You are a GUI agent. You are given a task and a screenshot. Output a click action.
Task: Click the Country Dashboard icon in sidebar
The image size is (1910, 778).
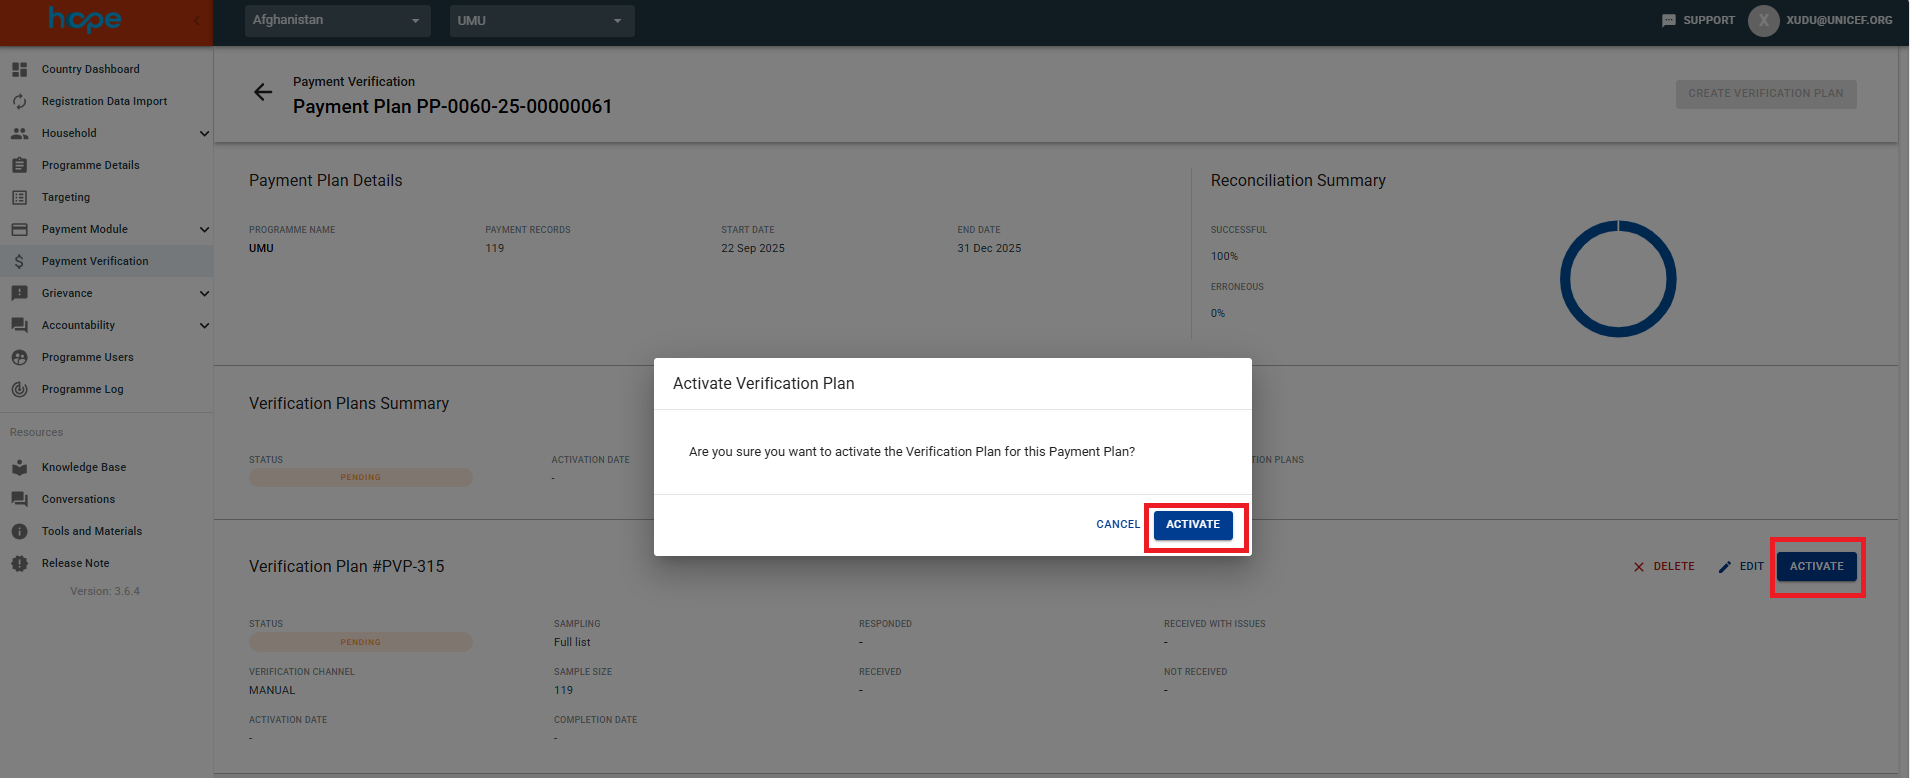pos(19,69)
